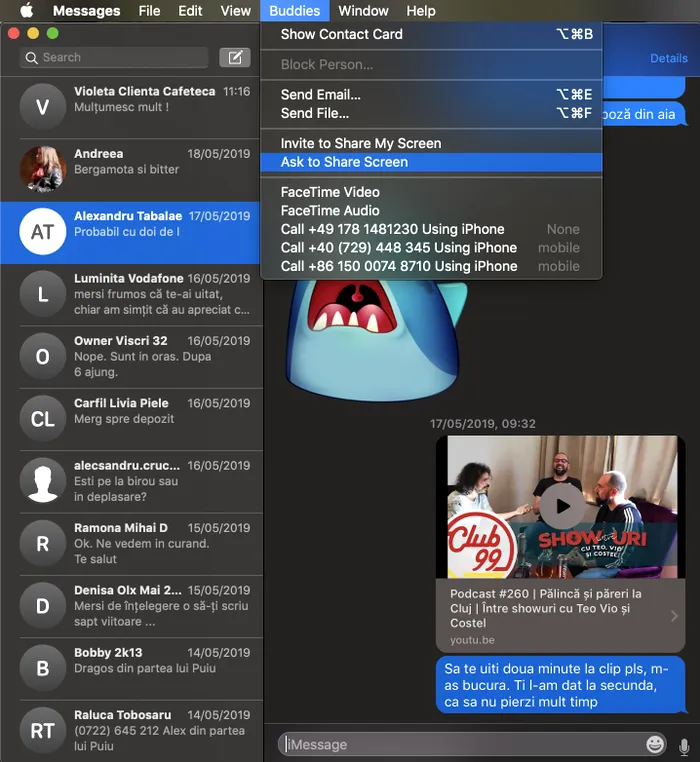Open the Help menu
This screenshot has height=762, width=700.
click(x=421, y=11)
